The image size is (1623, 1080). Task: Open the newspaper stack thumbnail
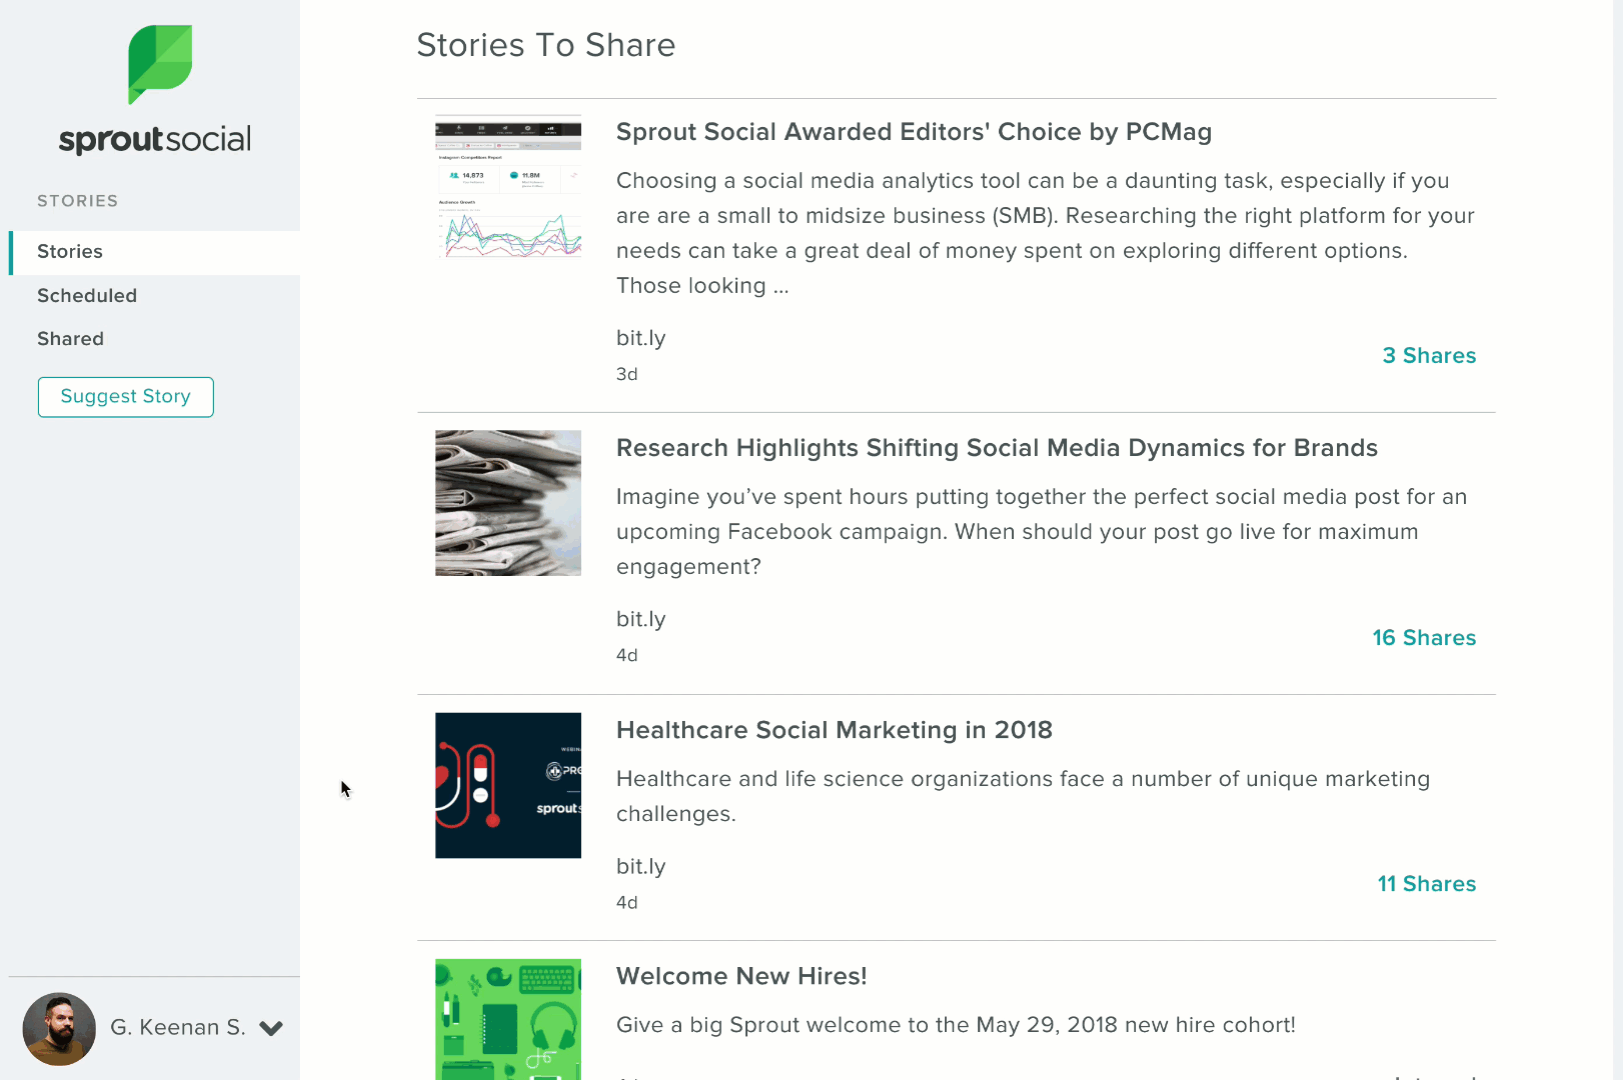click(508, 503)
